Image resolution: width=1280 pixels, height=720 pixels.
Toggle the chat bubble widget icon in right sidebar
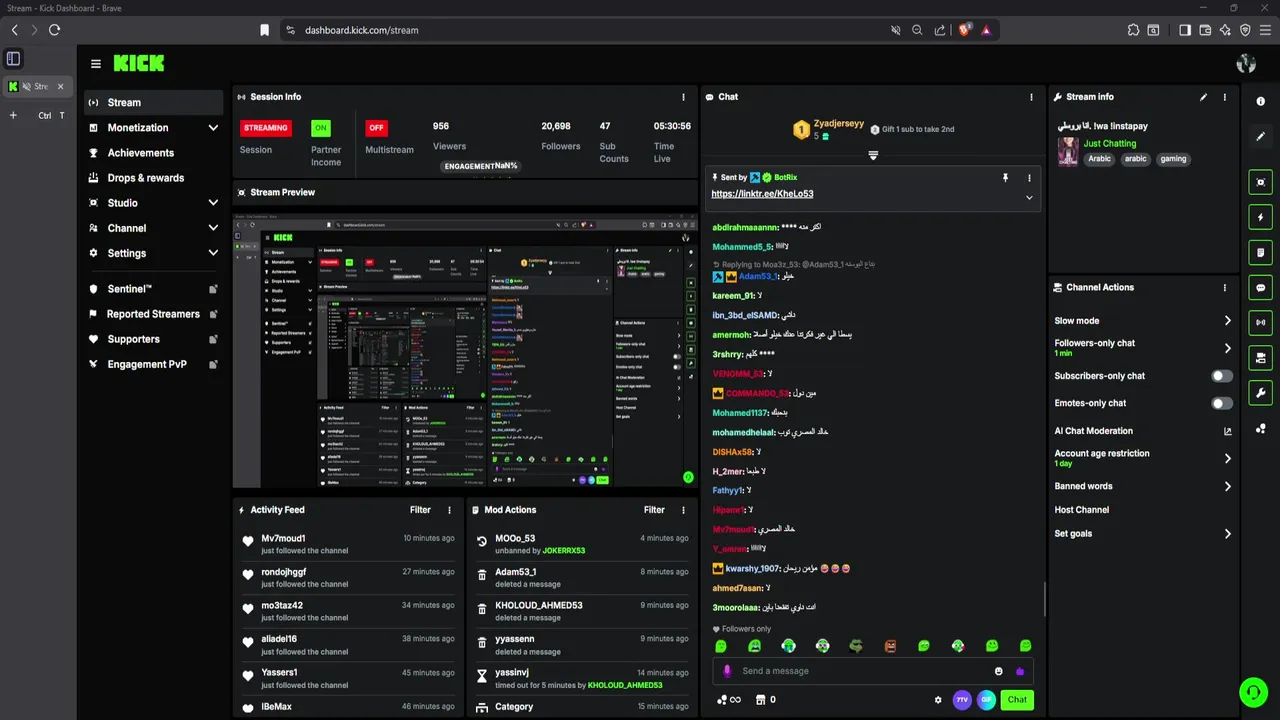[x=1261, y=287]
